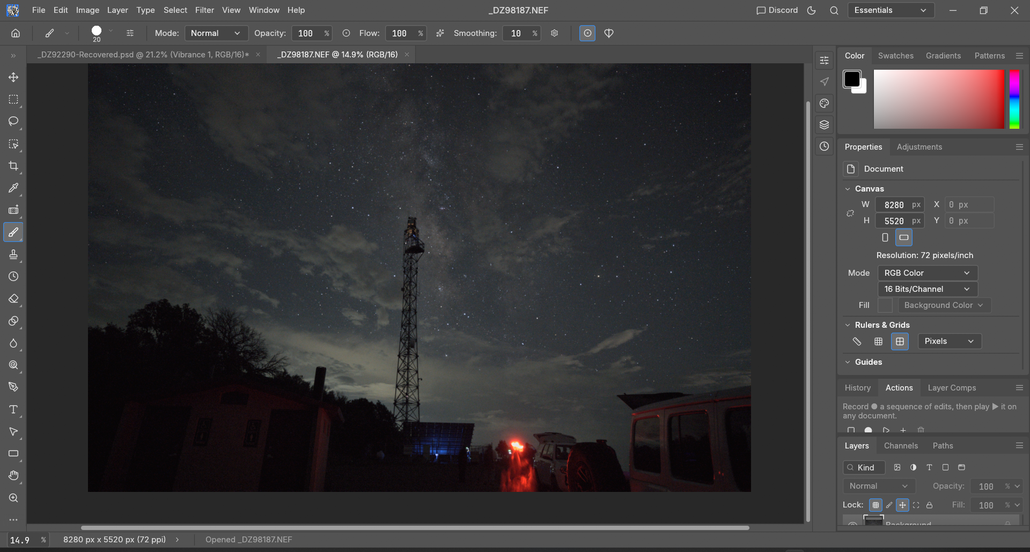Toggle rulers in Rulers & Grids
Image resolution: width=1030 pixels, height=552 pixels.
click(857, 341)
